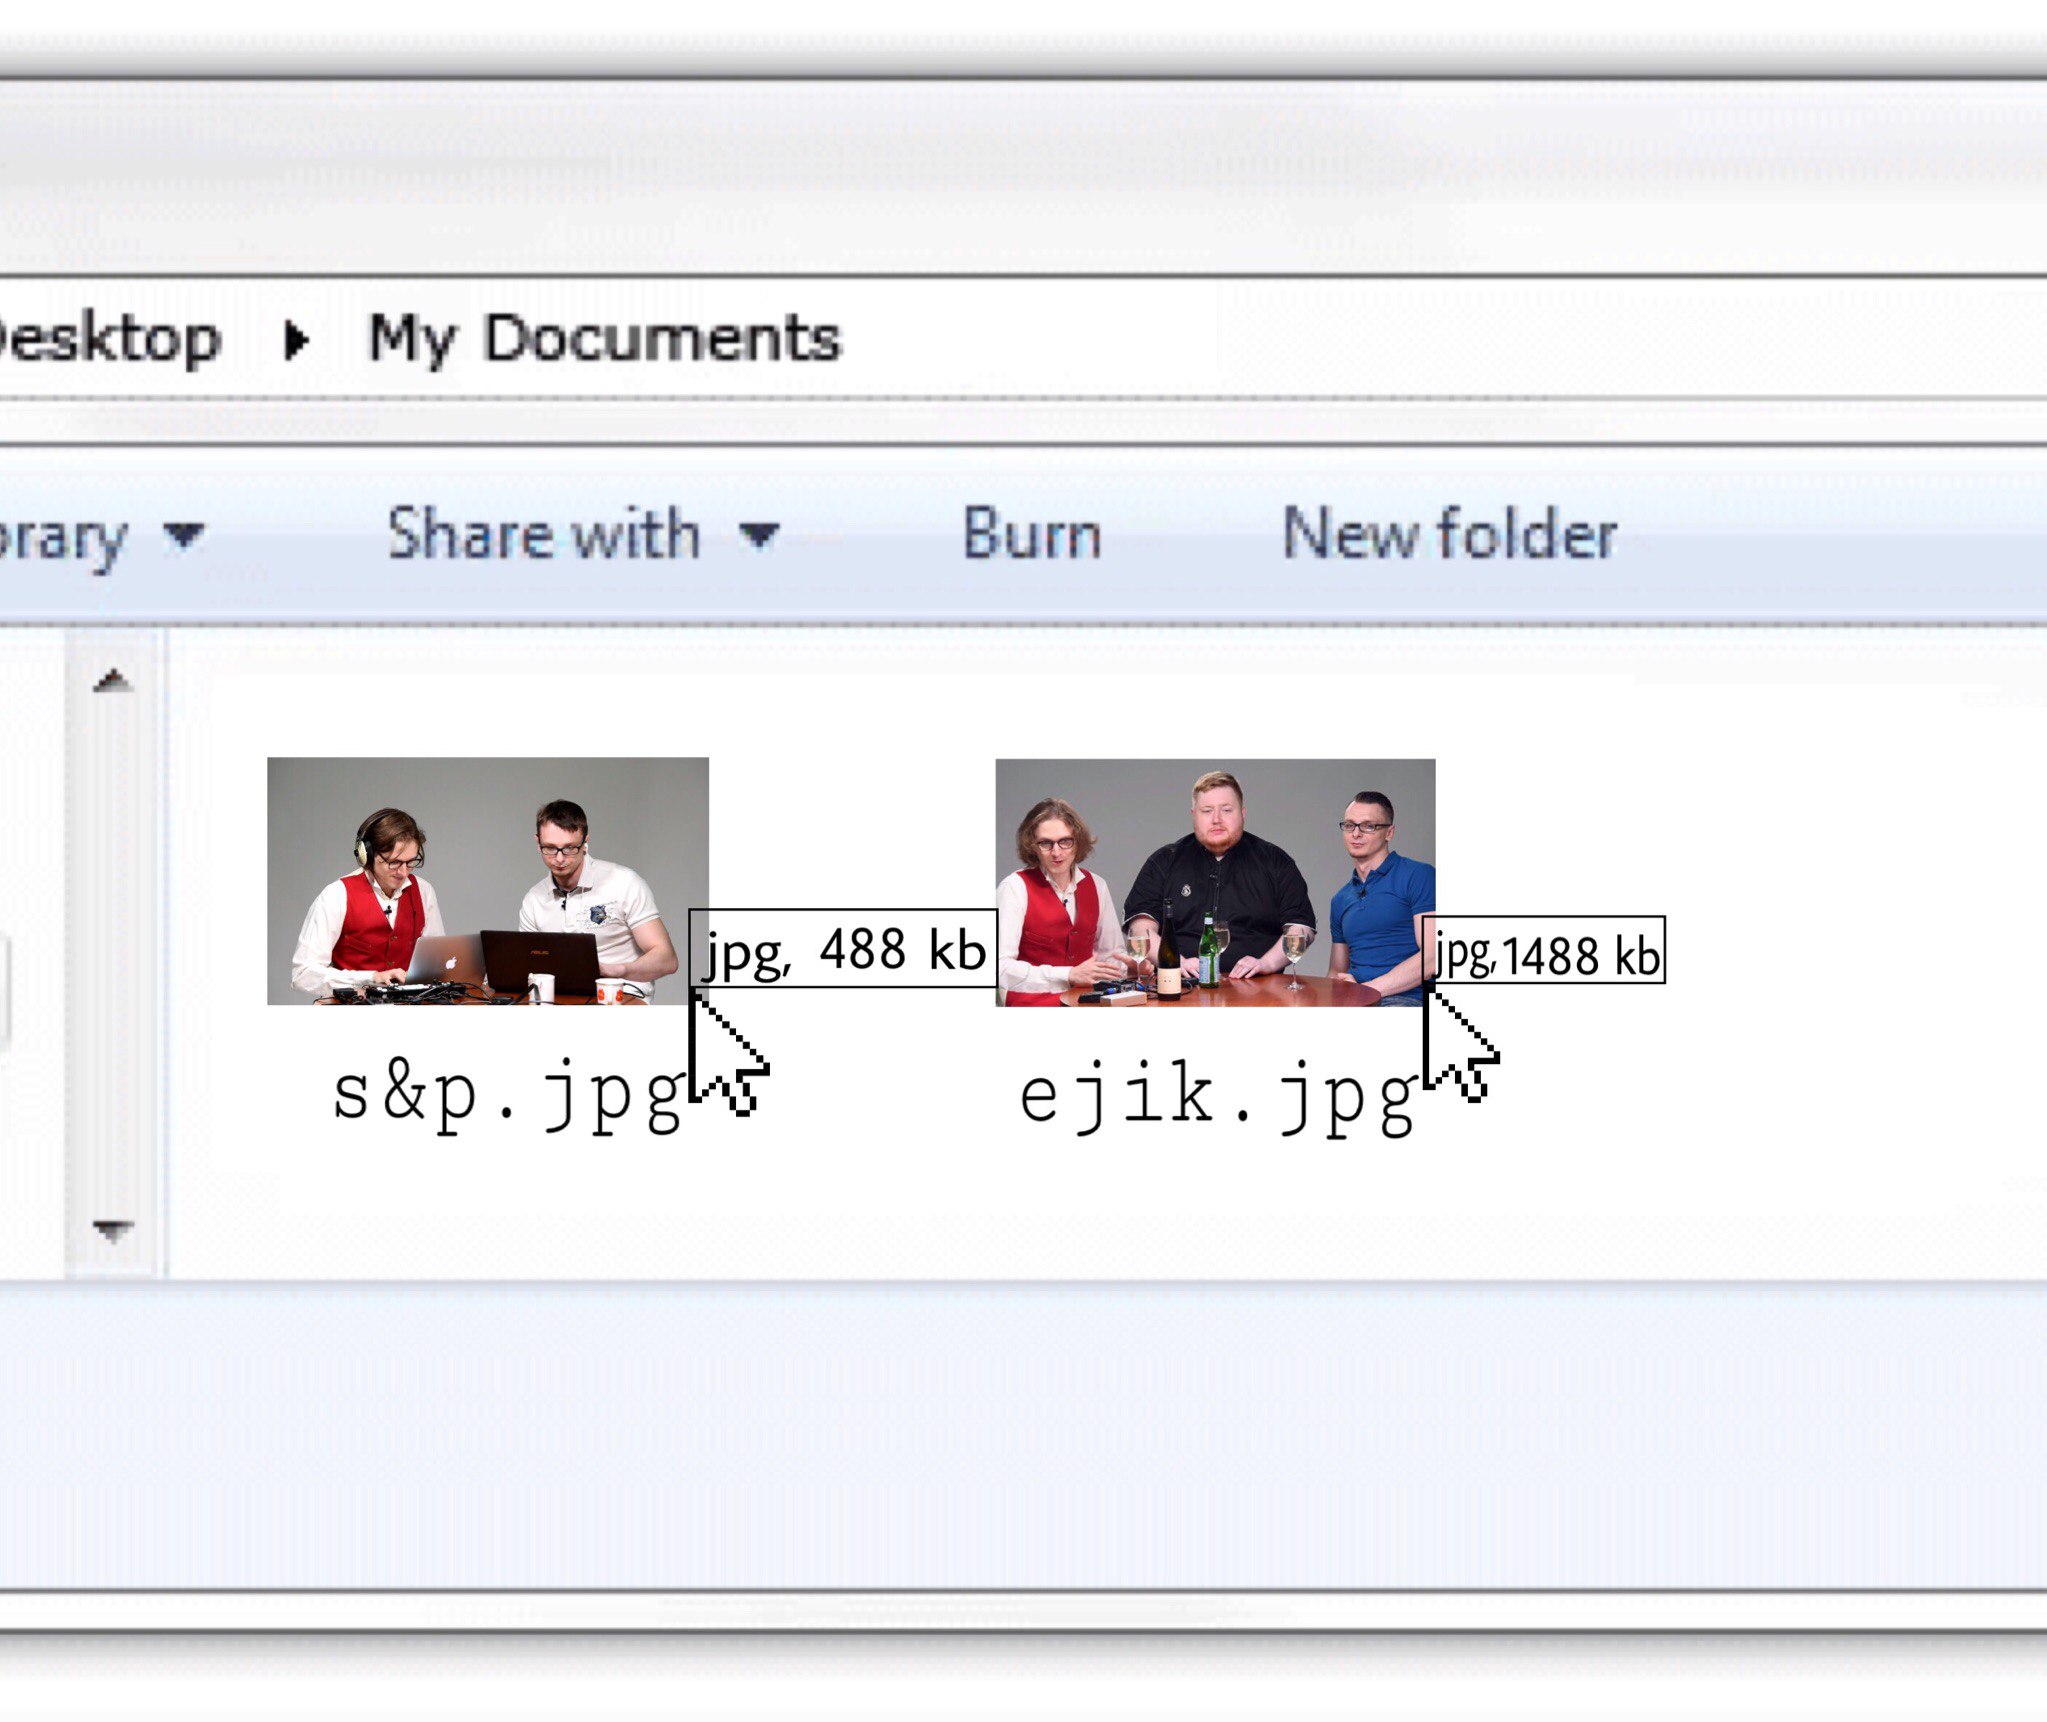
Task: Select the ejik.jpg thumbnail image
Action: [x=1215, y=882]
